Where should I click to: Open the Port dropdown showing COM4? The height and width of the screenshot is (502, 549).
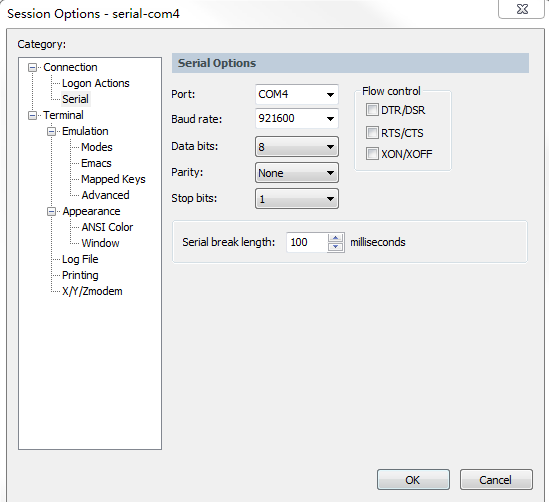(297, 94)
